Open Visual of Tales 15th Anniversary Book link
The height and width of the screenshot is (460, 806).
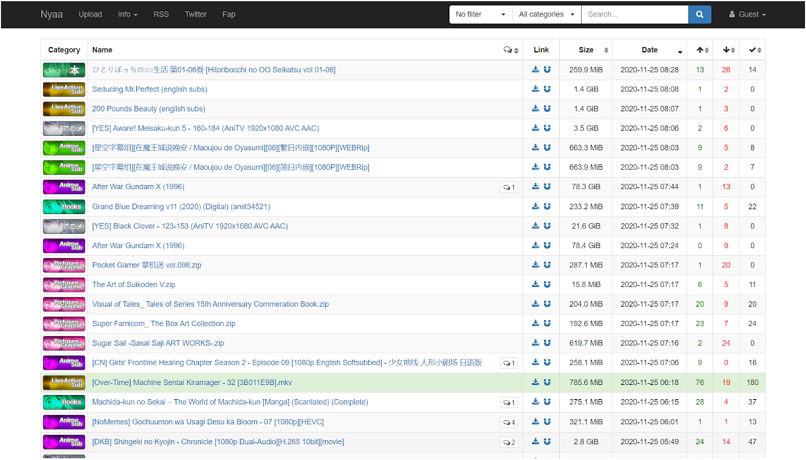tap(210, 304)
